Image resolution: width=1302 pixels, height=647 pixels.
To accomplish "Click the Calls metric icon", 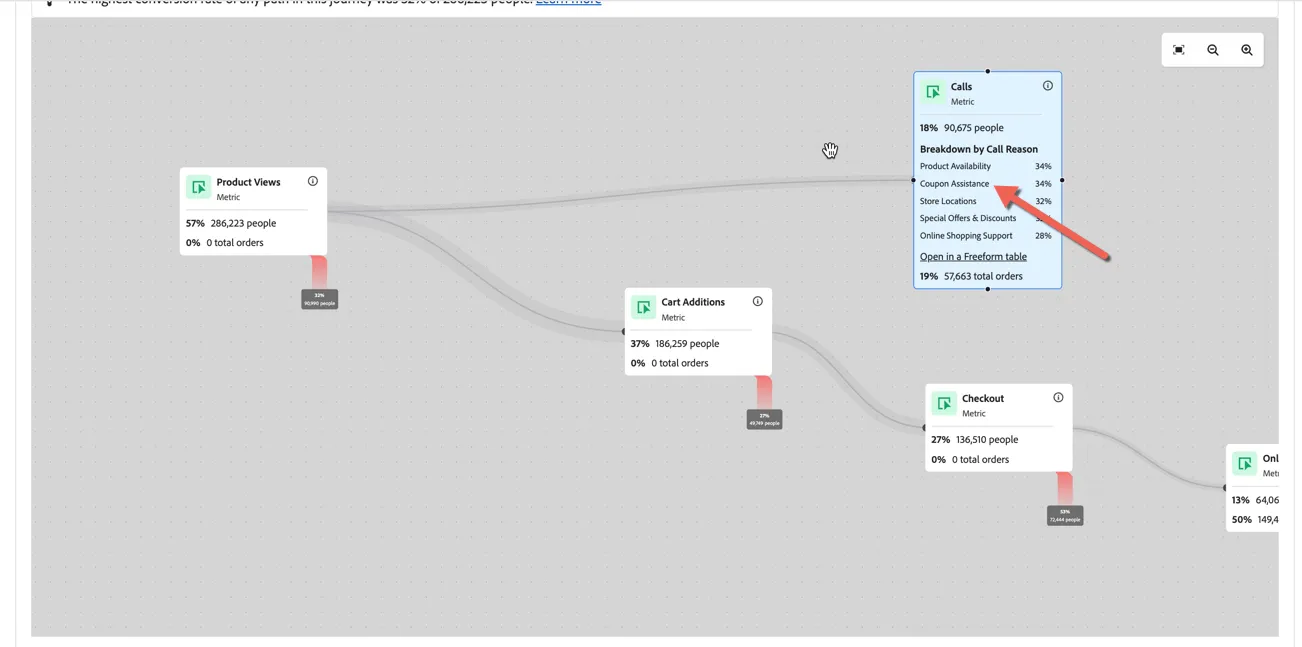I will pyautogui.click(x=933, y=92).
